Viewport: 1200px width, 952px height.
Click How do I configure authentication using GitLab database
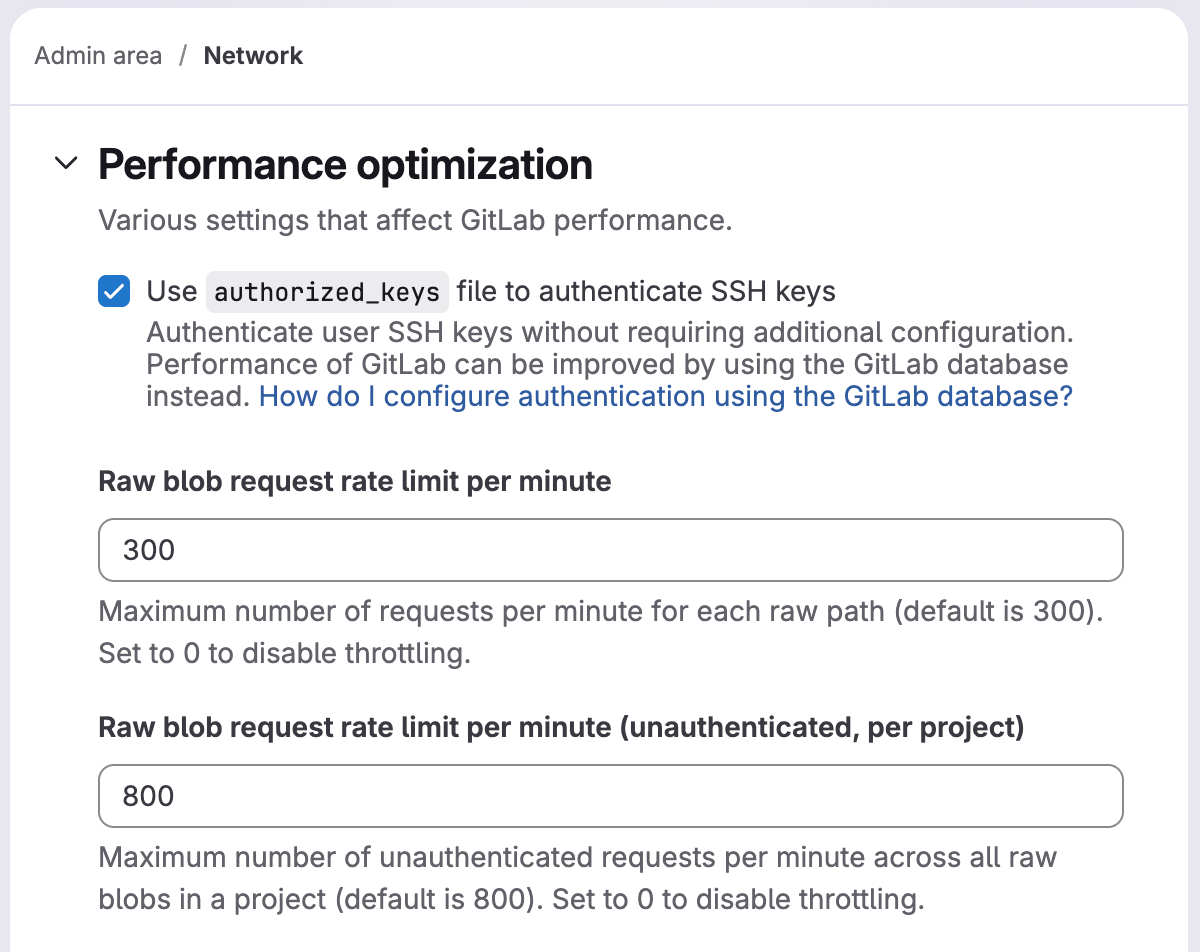click(x=665, y=396)
